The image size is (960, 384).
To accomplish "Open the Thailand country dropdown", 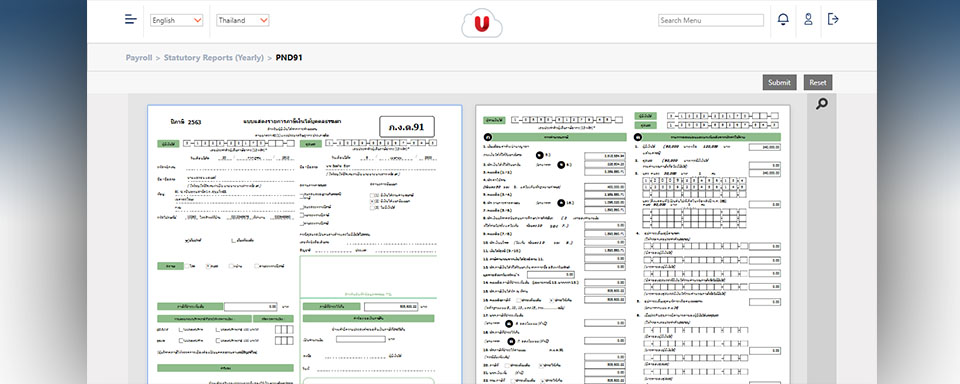I will [242, 20].
